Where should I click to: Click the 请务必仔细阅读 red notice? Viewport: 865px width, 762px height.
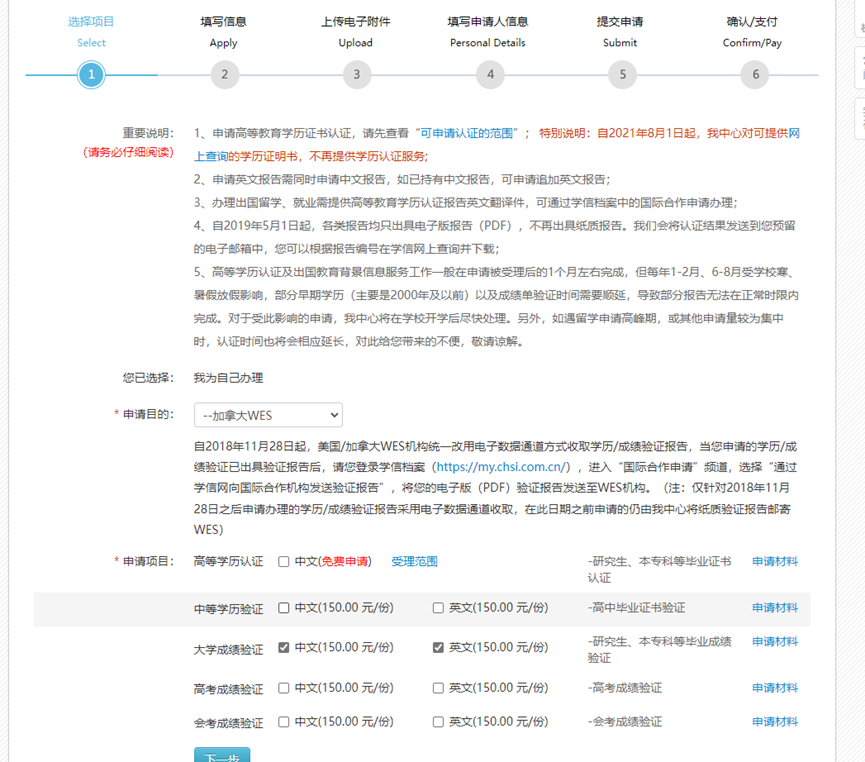(x=128, y=152)
